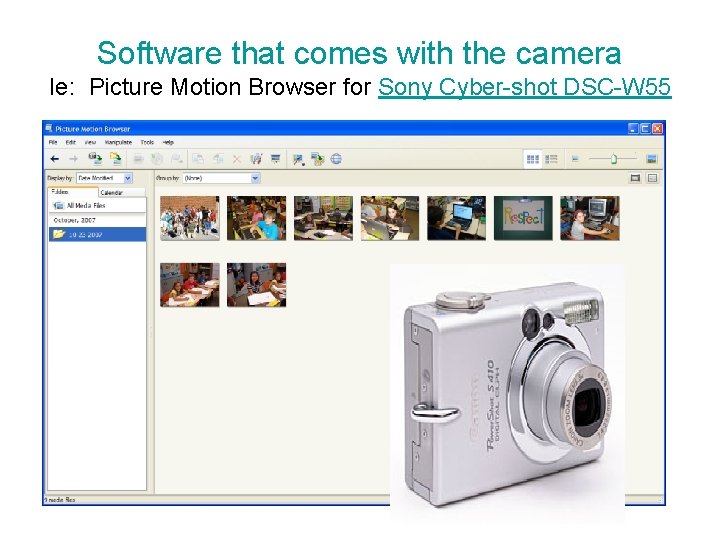Click the Picture Motion Browser title bar icon
The width and height of the screenshot is (720, 540).
click(49, 128)
